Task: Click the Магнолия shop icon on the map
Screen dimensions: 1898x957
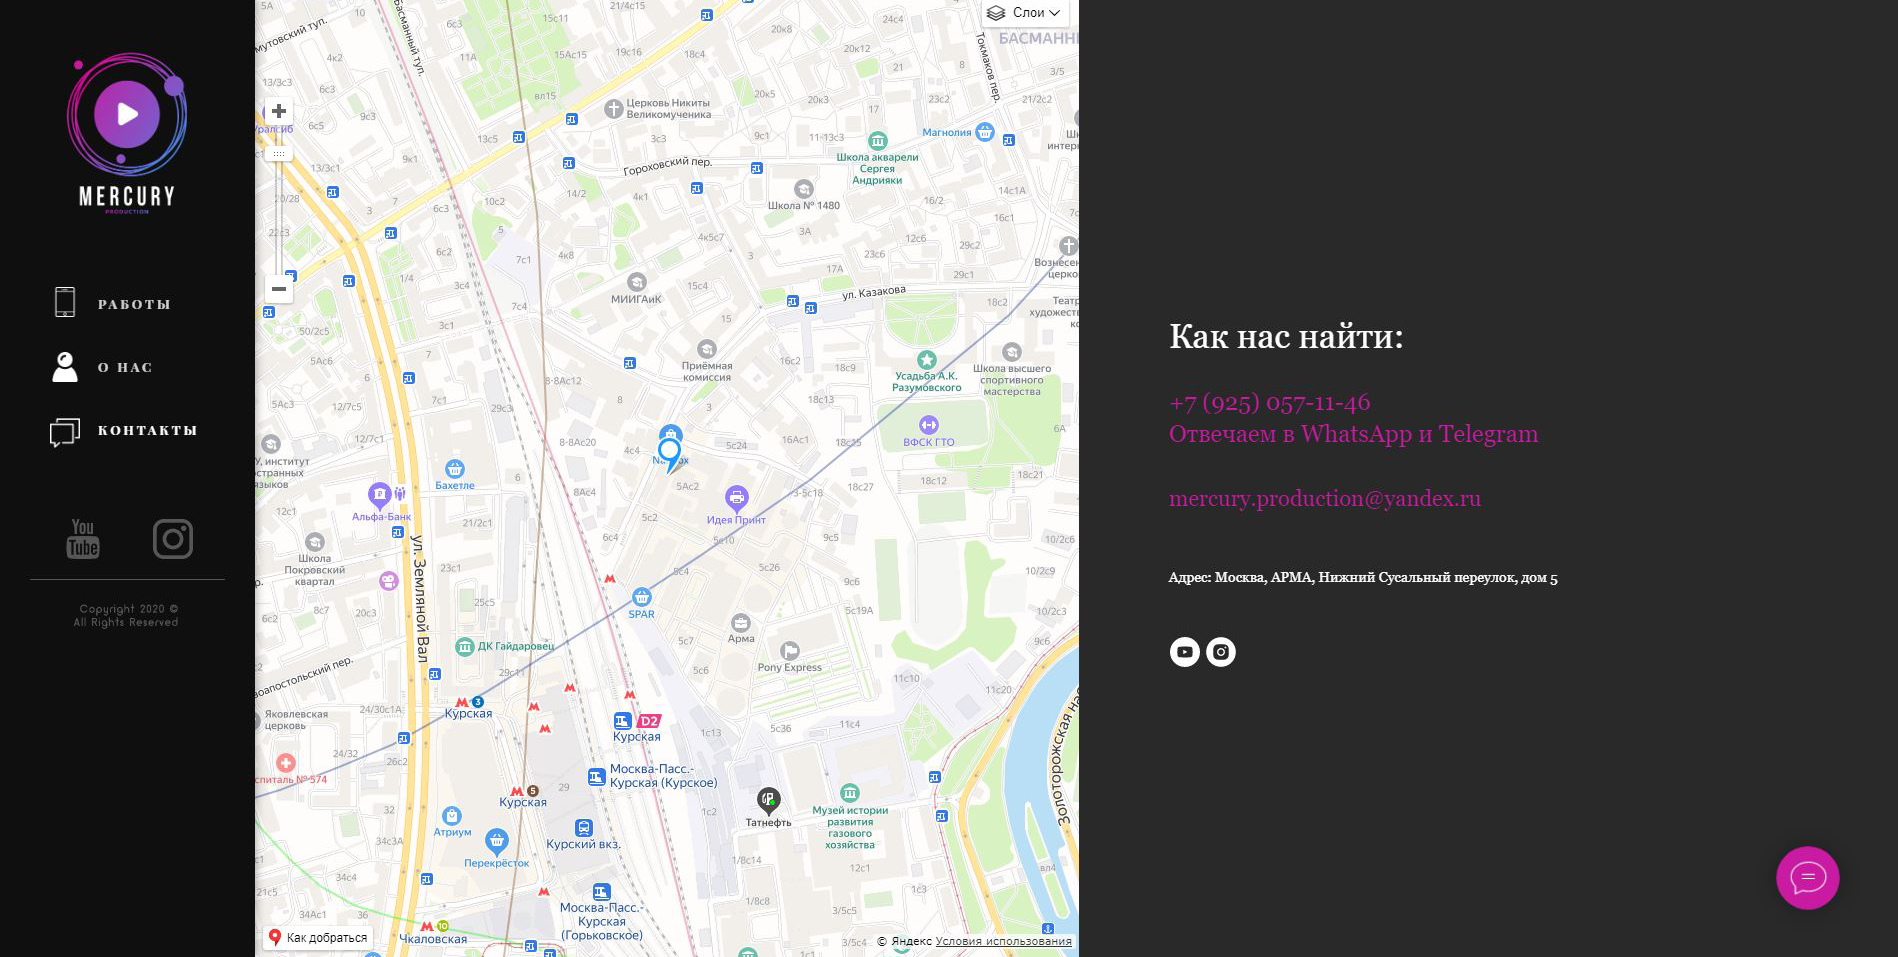Action: (985, 132)
